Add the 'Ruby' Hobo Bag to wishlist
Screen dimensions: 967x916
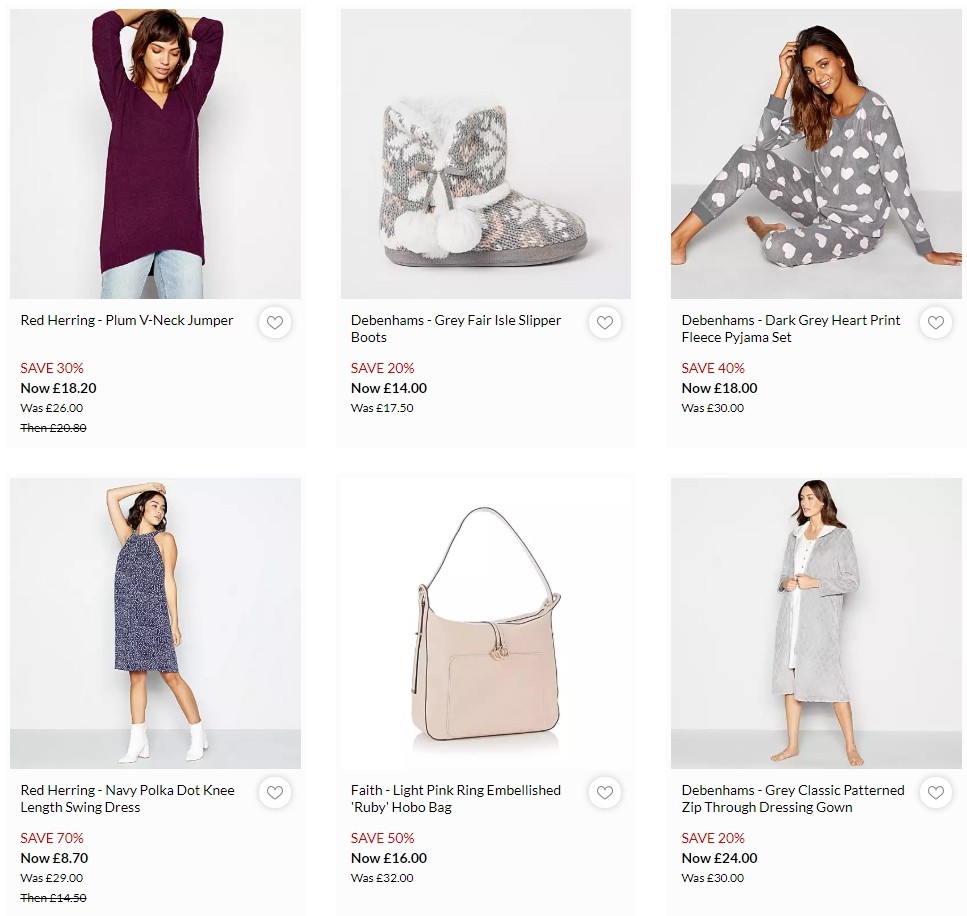tap(605, 793)
